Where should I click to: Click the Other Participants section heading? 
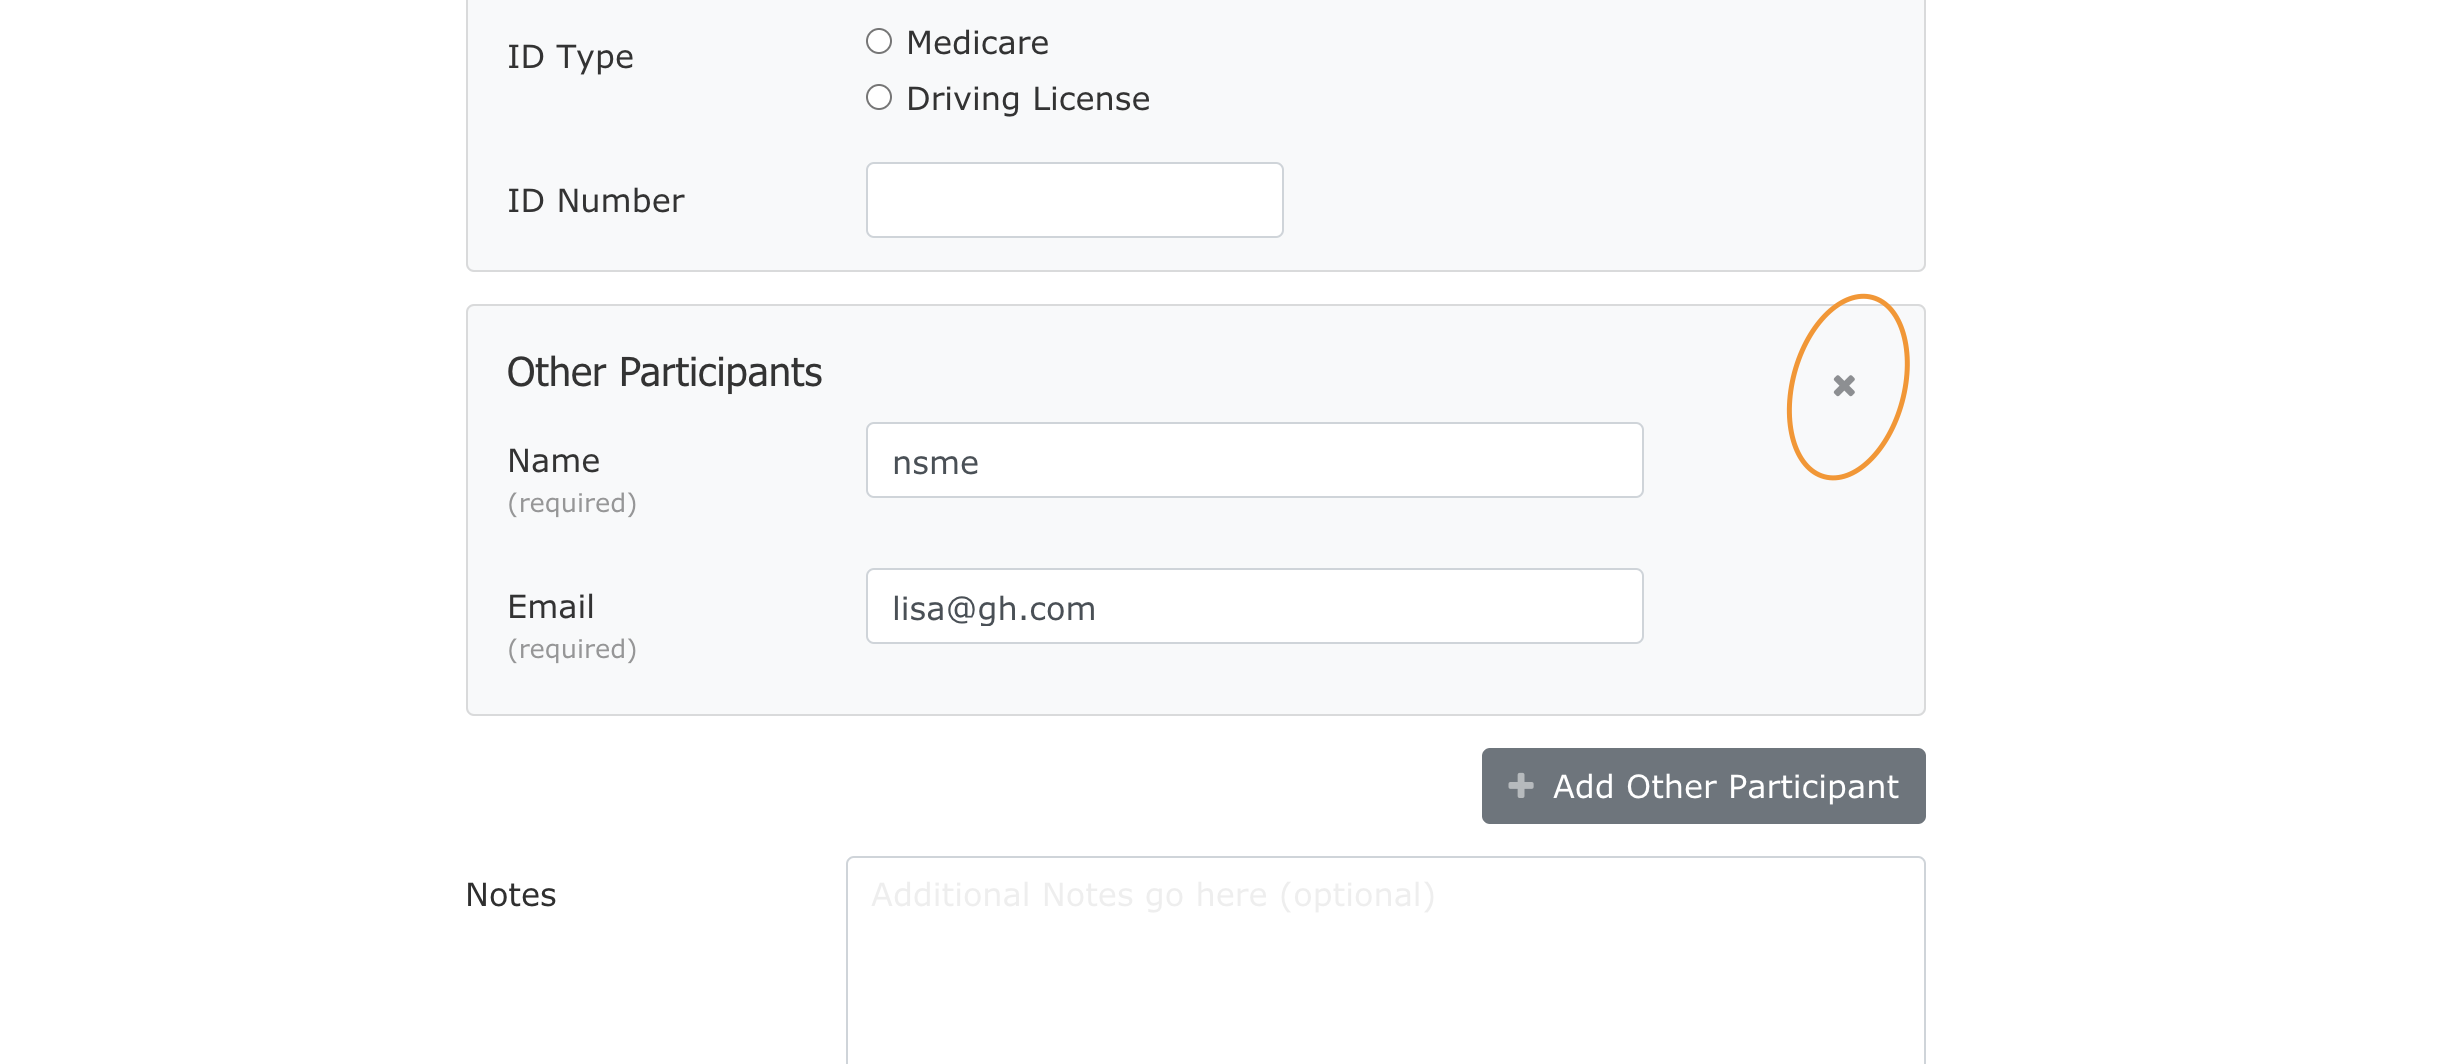click(x=664, y=372)
